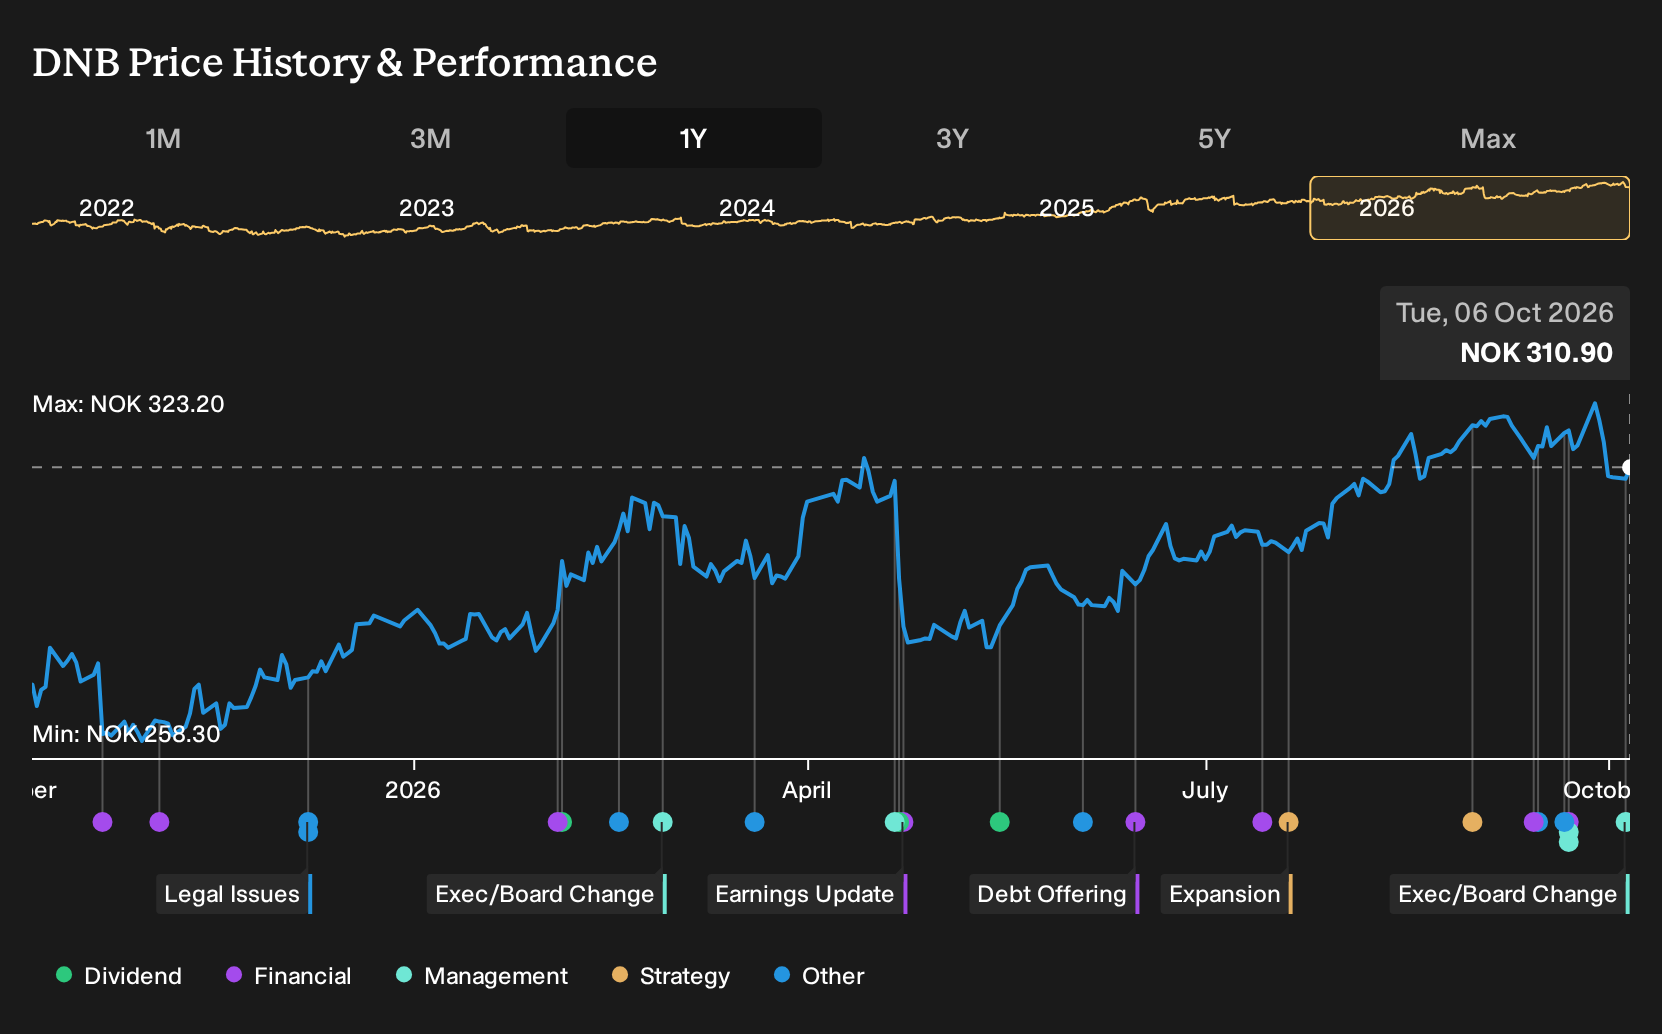This screenshot has width=1662, height=1034.
Task: Click the April axis label
Action: tap(806, 790)
